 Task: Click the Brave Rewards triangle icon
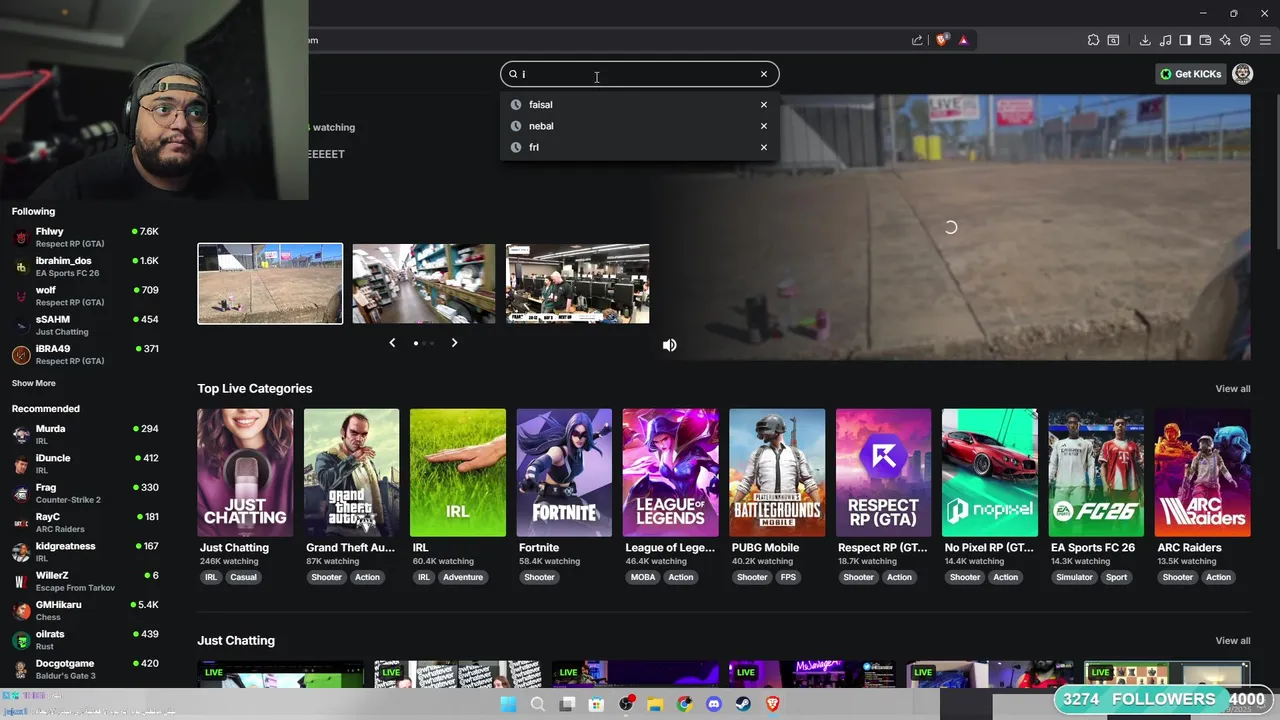coord(963,40)
